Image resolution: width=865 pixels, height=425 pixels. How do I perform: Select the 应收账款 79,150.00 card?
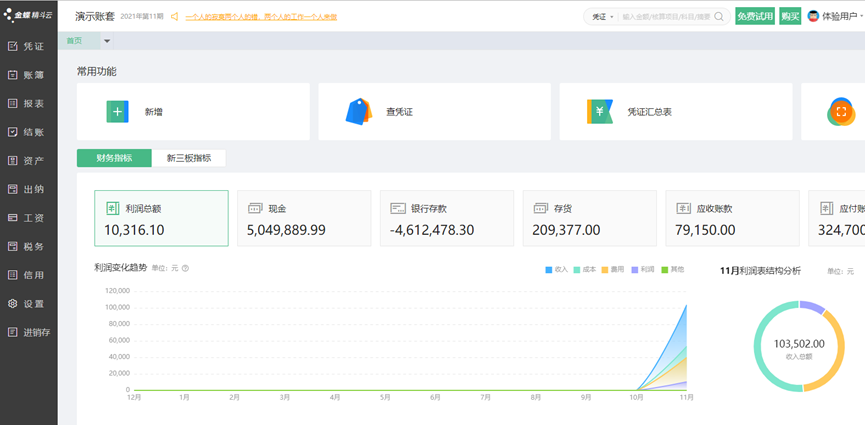pos(733,218)
